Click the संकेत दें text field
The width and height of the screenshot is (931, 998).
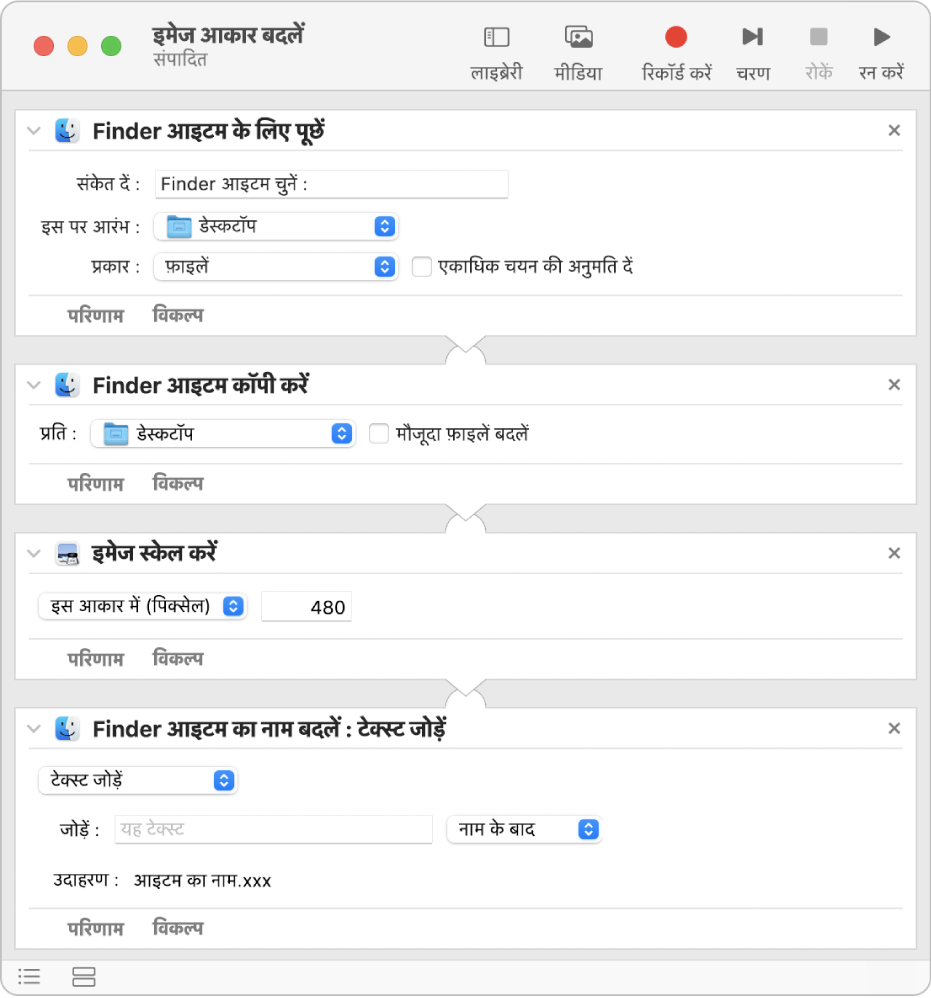coord(331,184)
